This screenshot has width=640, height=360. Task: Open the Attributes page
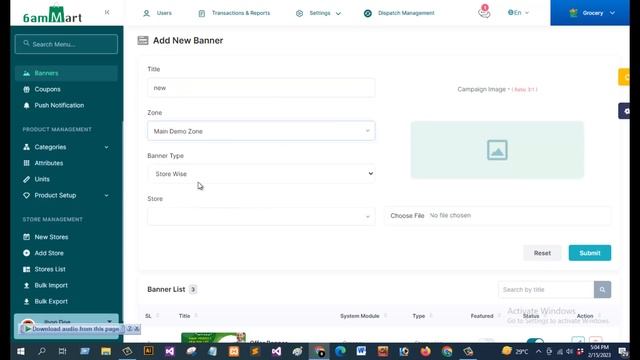(x=49, y=163)
